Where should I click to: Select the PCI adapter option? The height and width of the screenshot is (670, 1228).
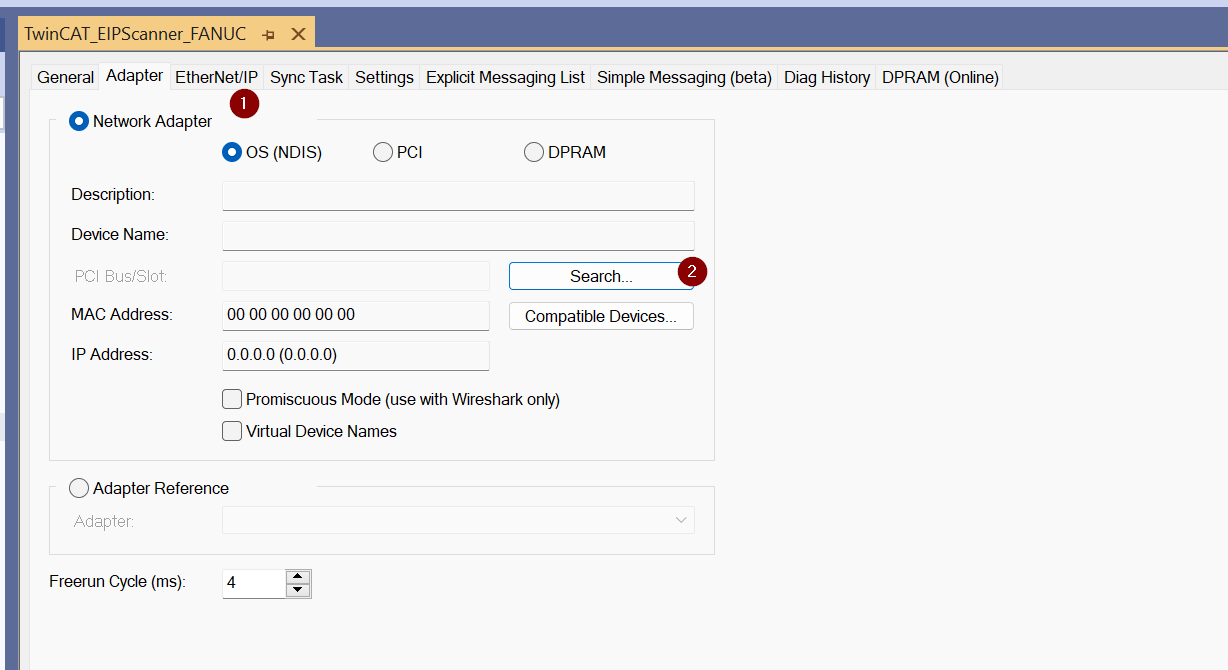[383, 153]
